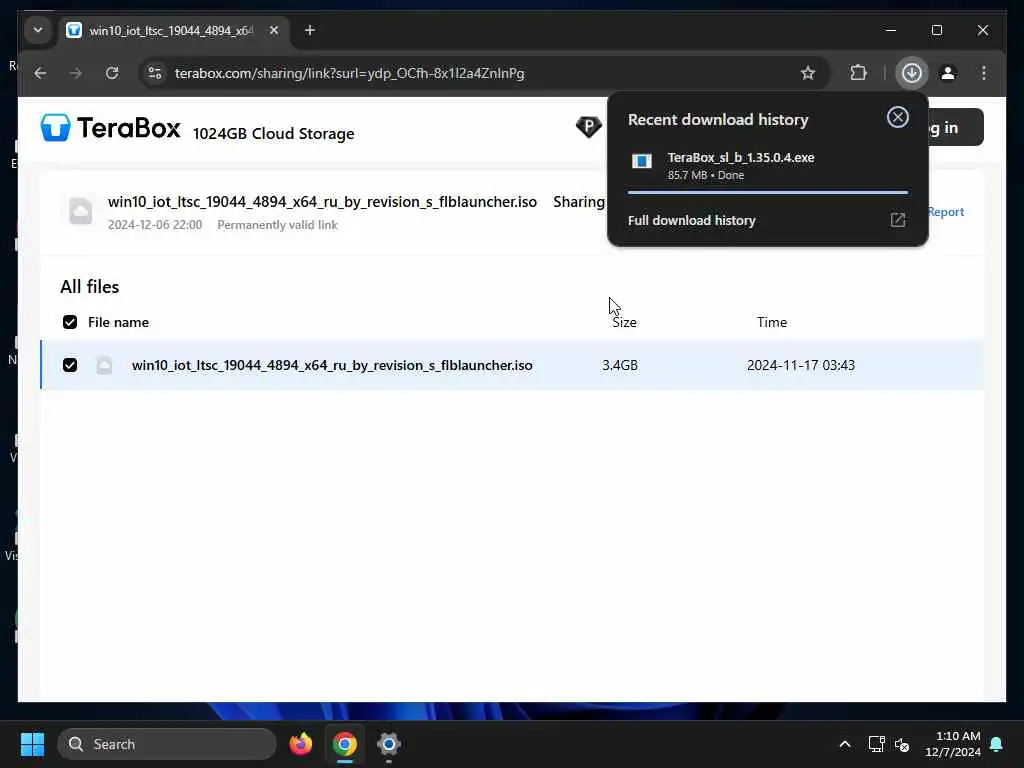Go back using the browser back arrow

tap(40, 73)
